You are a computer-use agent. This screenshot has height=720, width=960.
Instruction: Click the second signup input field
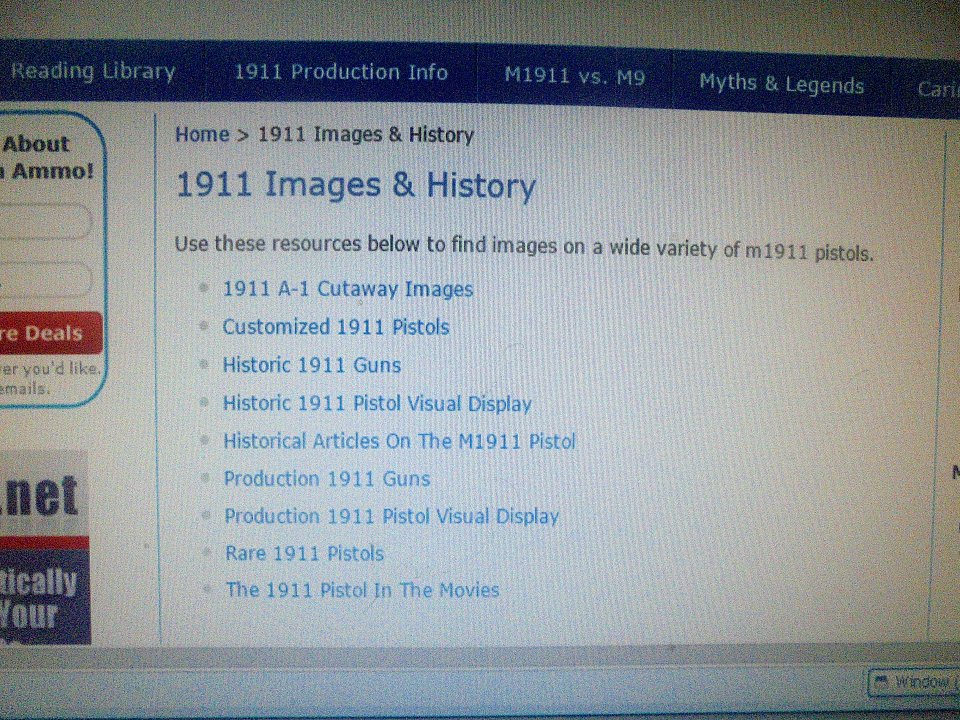coord(45,280)
